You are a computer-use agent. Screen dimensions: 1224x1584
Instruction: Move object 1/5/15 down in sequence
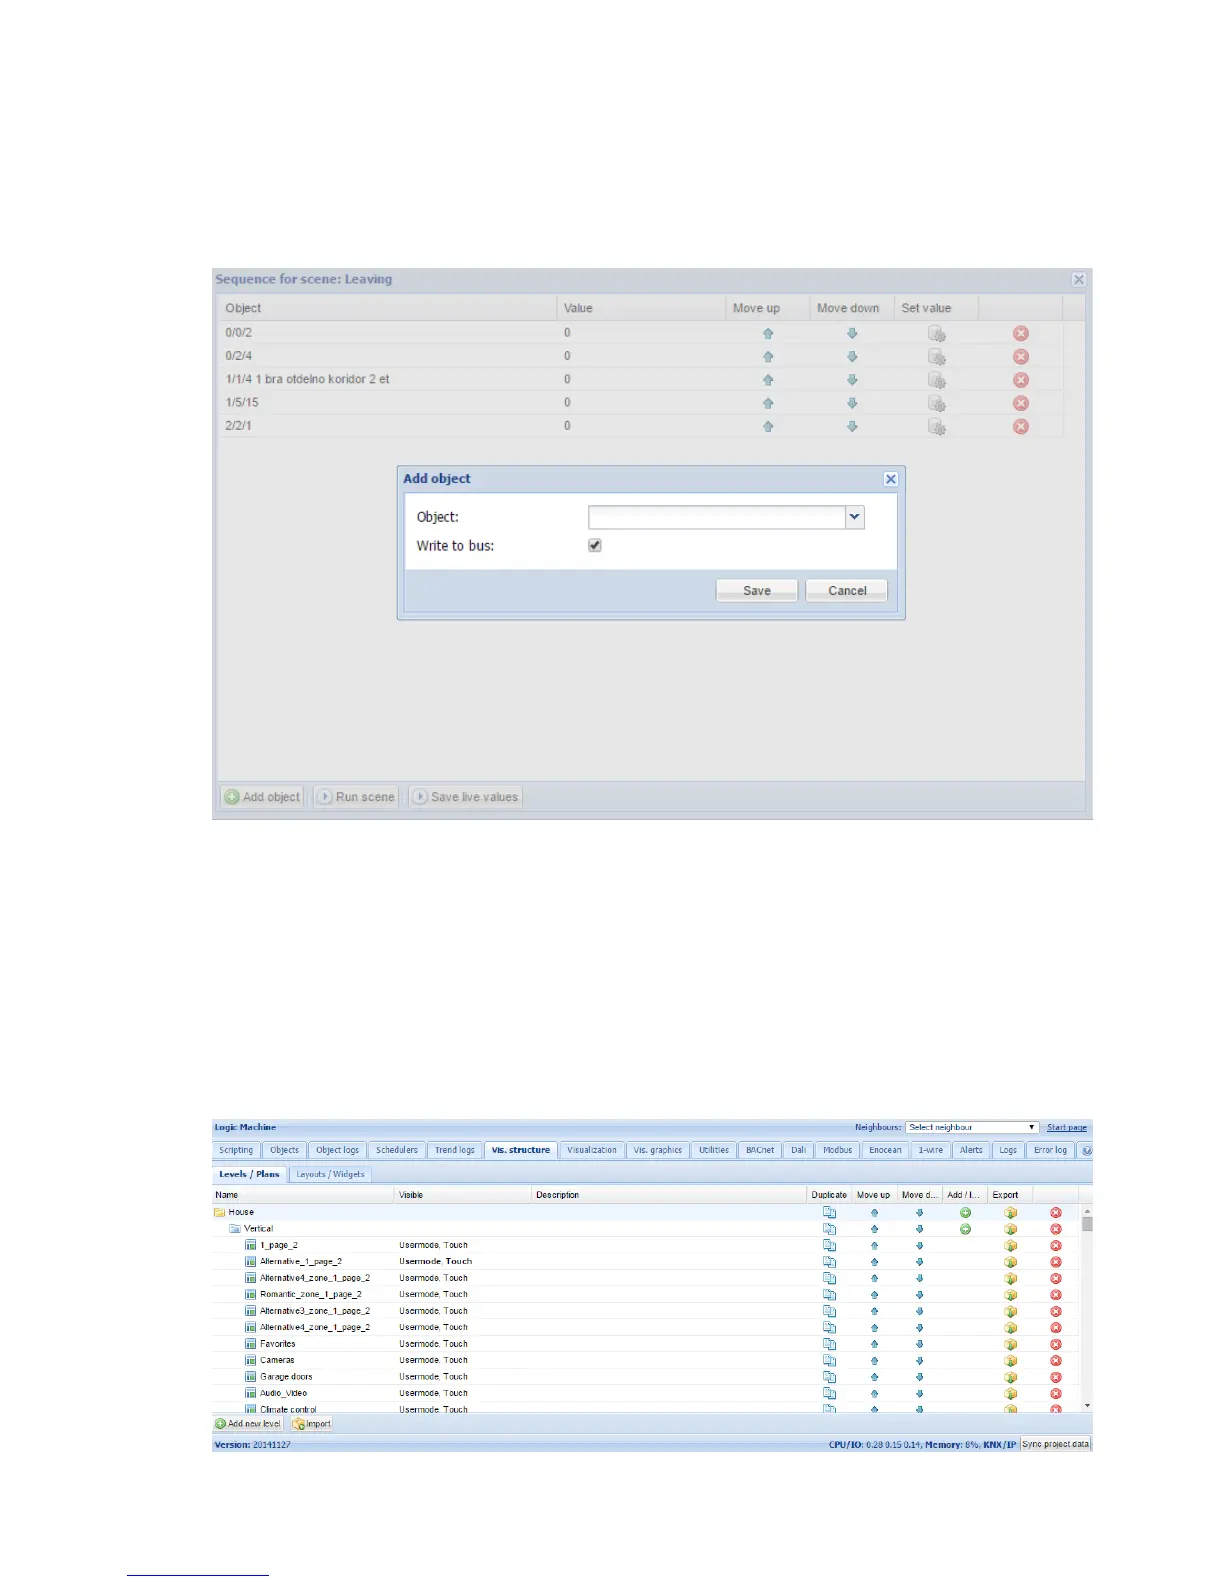852,403
